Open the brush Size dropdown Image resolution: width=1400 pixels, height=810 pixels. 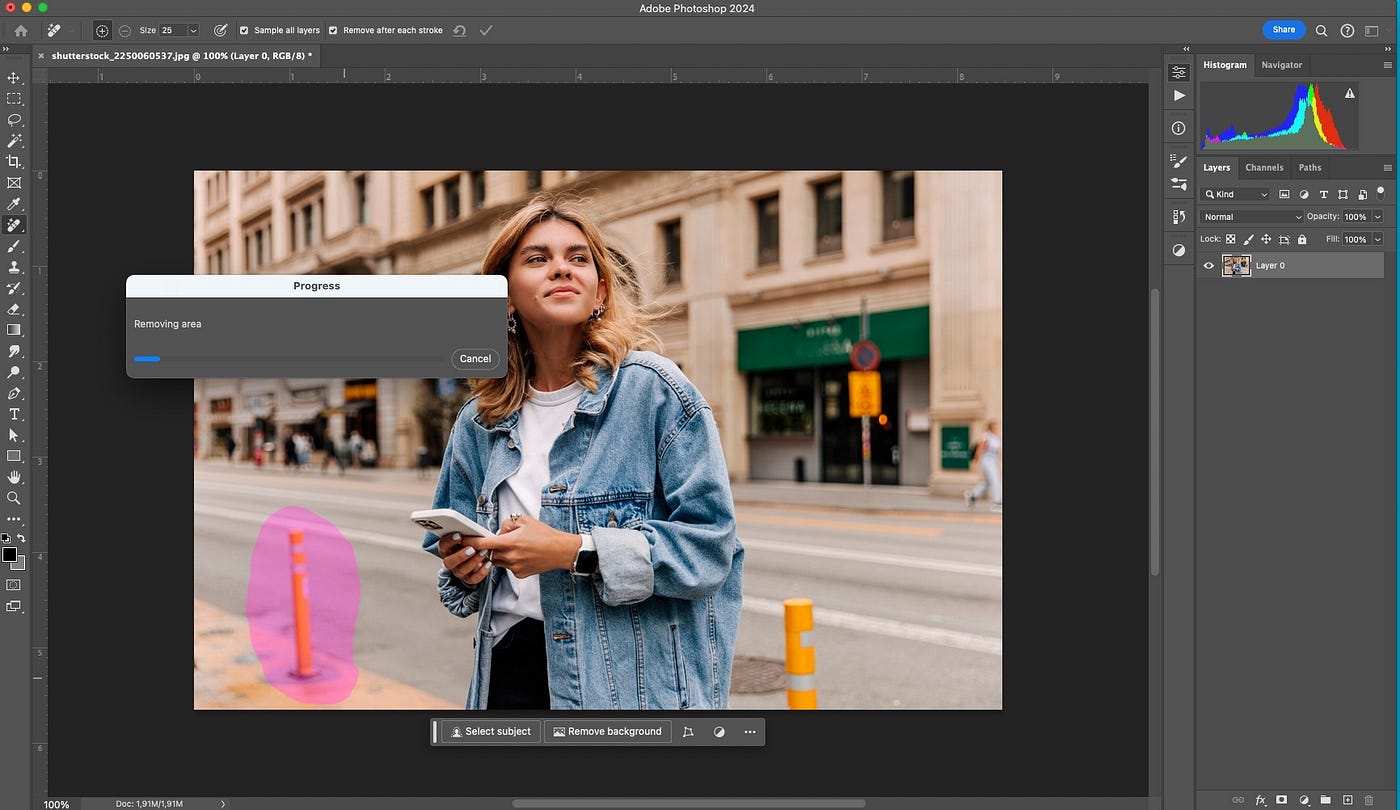pyautogui.click(x=193, y=31)
